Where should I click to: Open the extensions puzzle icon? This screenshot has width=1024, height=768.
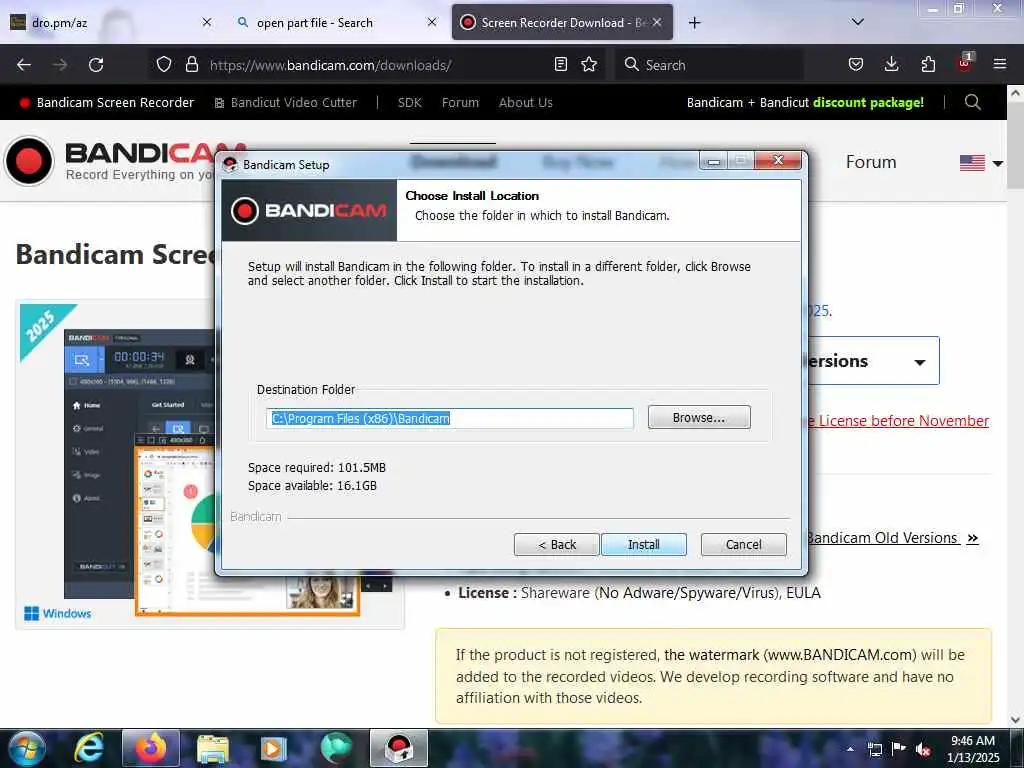click(928, 65)
